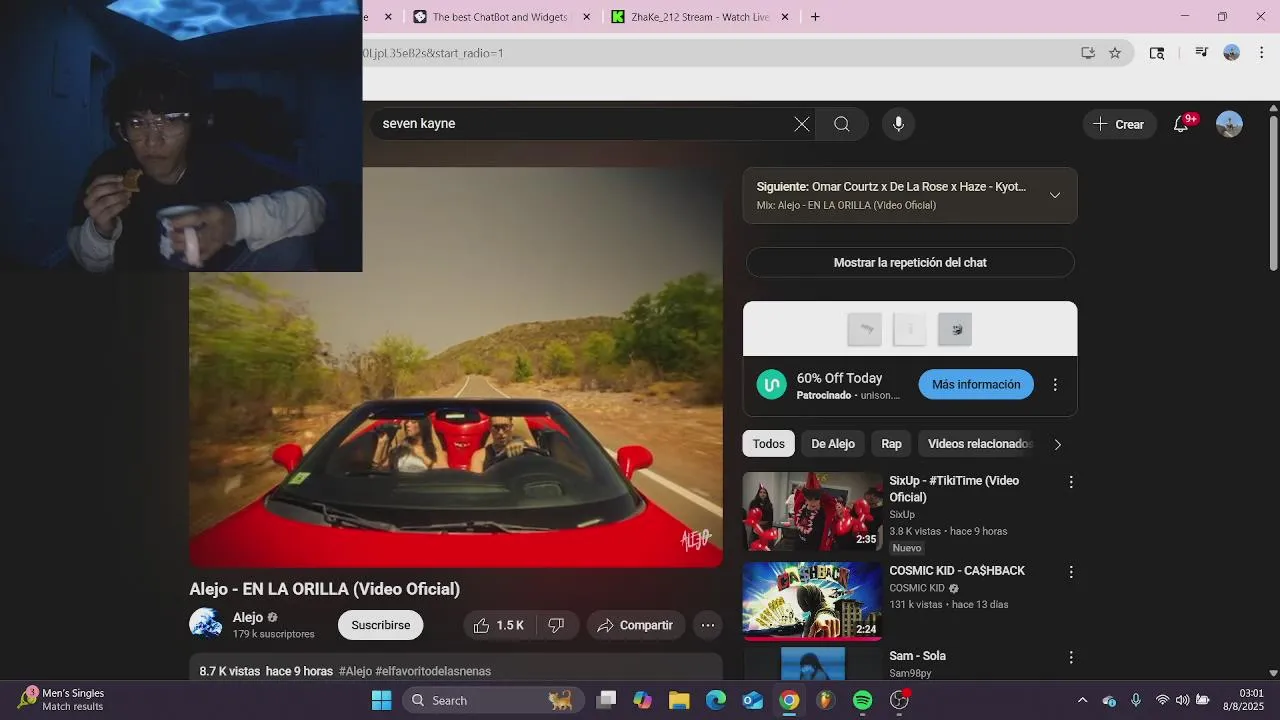Open OBS Studio from taskbar
1280x720 pixels.
coord(900,700)
